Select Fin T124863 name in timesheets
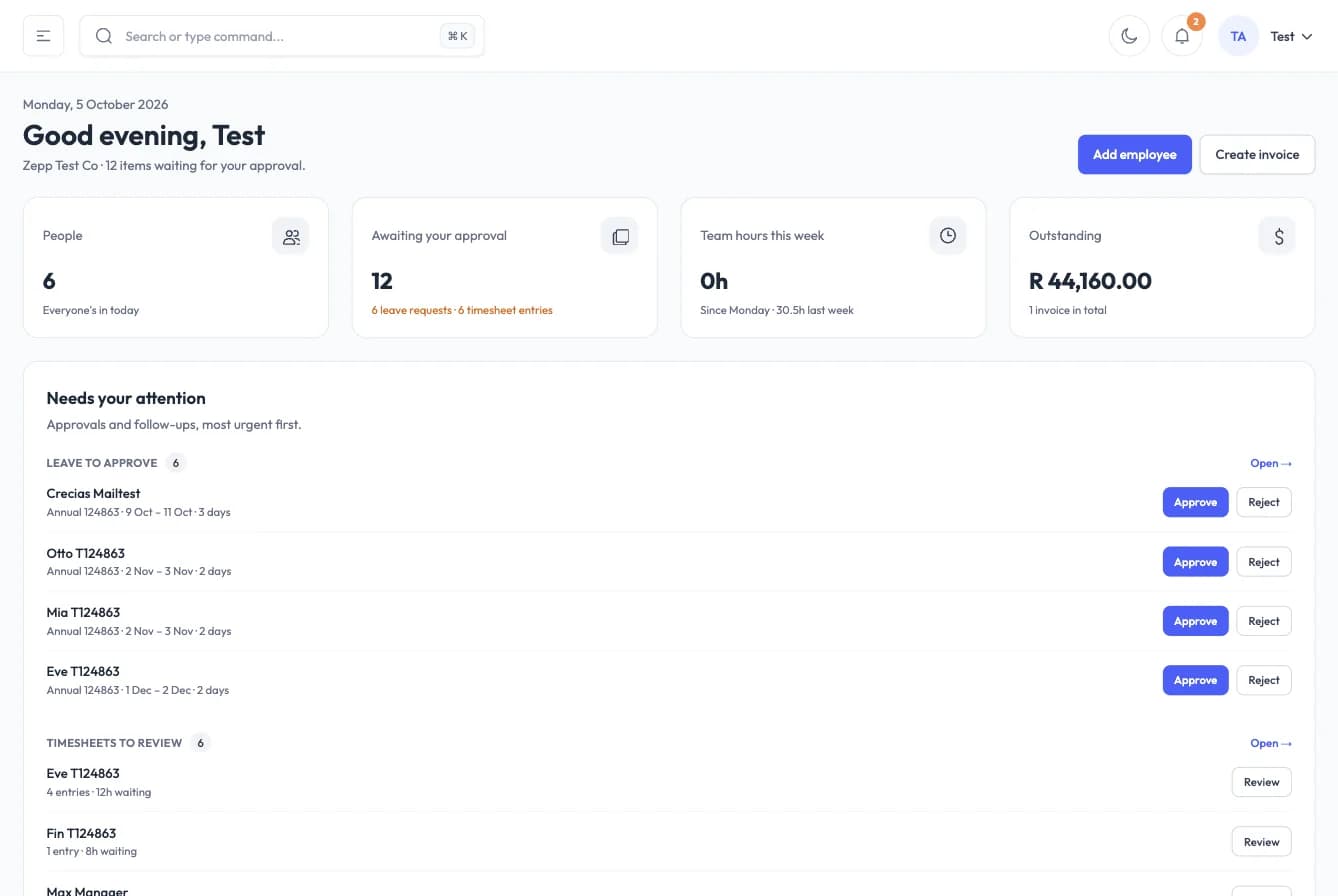This screenshot has width=1338, height=896. tap(81, 833)
